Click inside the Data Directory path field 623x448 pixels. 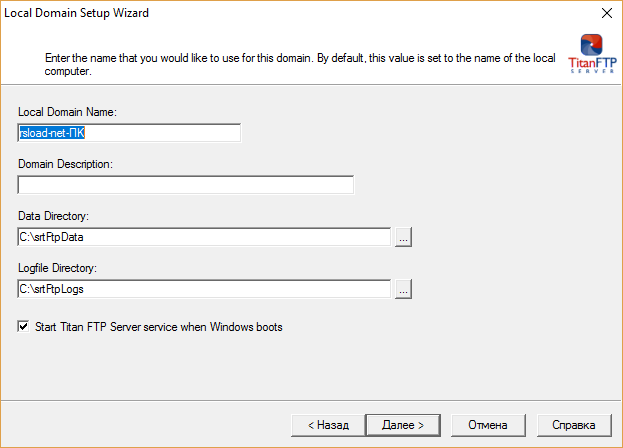point(203,237)
